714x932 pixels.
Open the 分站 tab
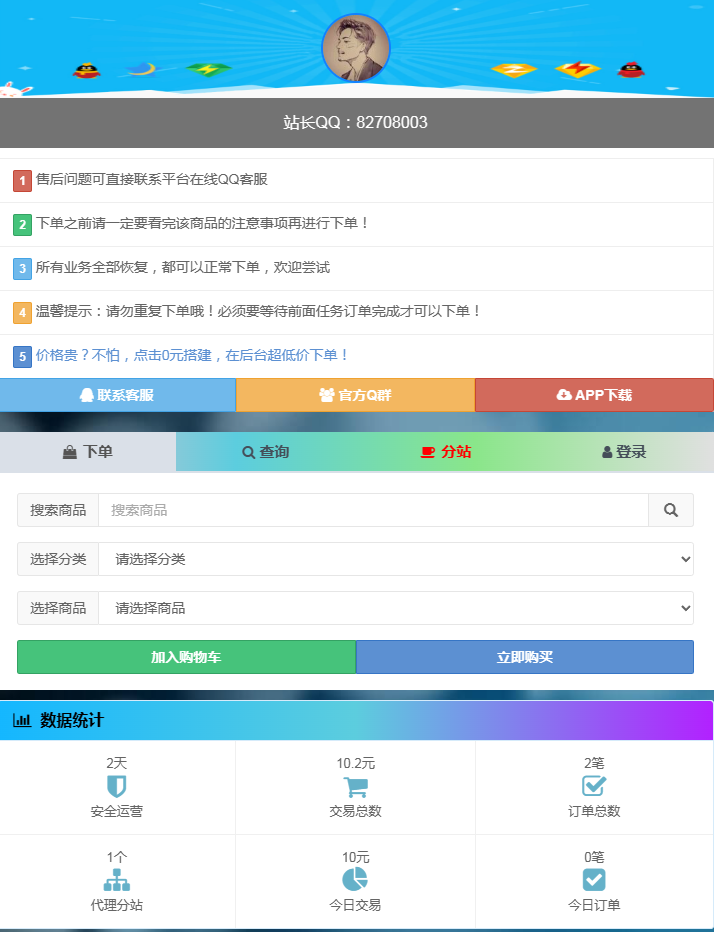[445, 452]
